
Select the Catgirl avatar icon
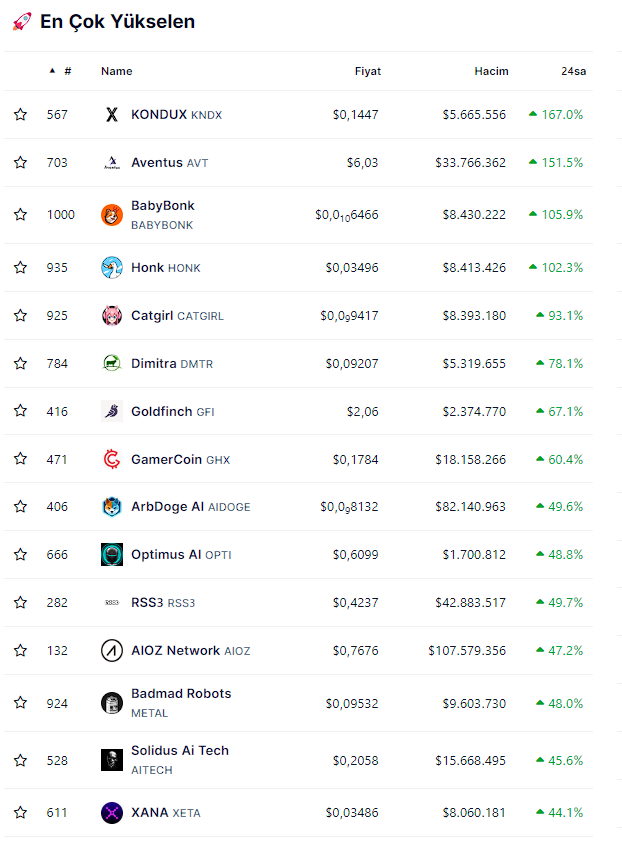click(x=112, y=316)
